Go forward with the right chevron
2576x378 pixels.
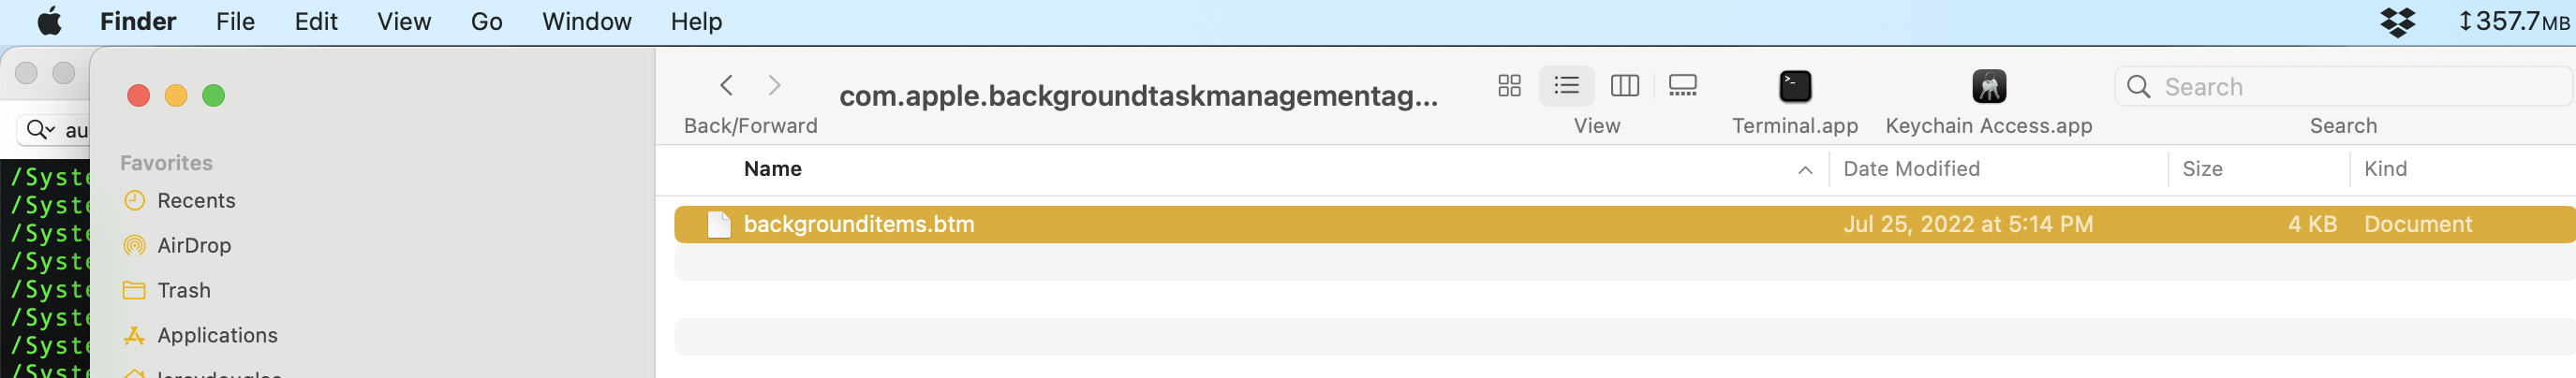point(774,86)
